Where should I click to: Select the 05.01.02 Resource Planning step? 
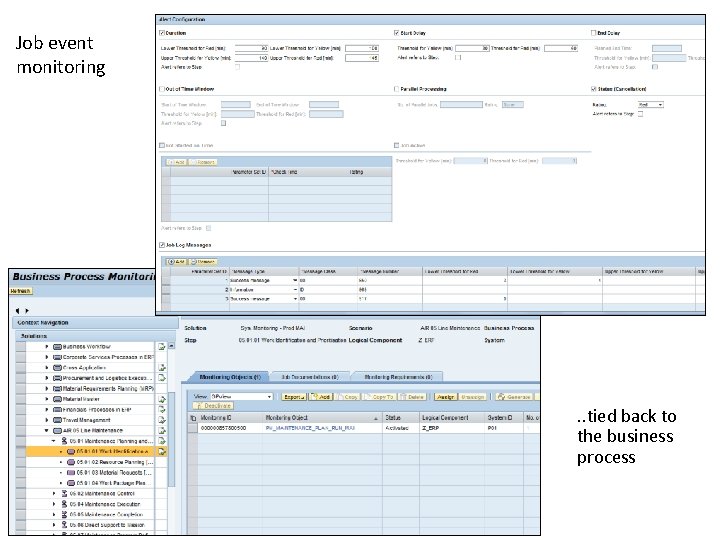[114, 462]
